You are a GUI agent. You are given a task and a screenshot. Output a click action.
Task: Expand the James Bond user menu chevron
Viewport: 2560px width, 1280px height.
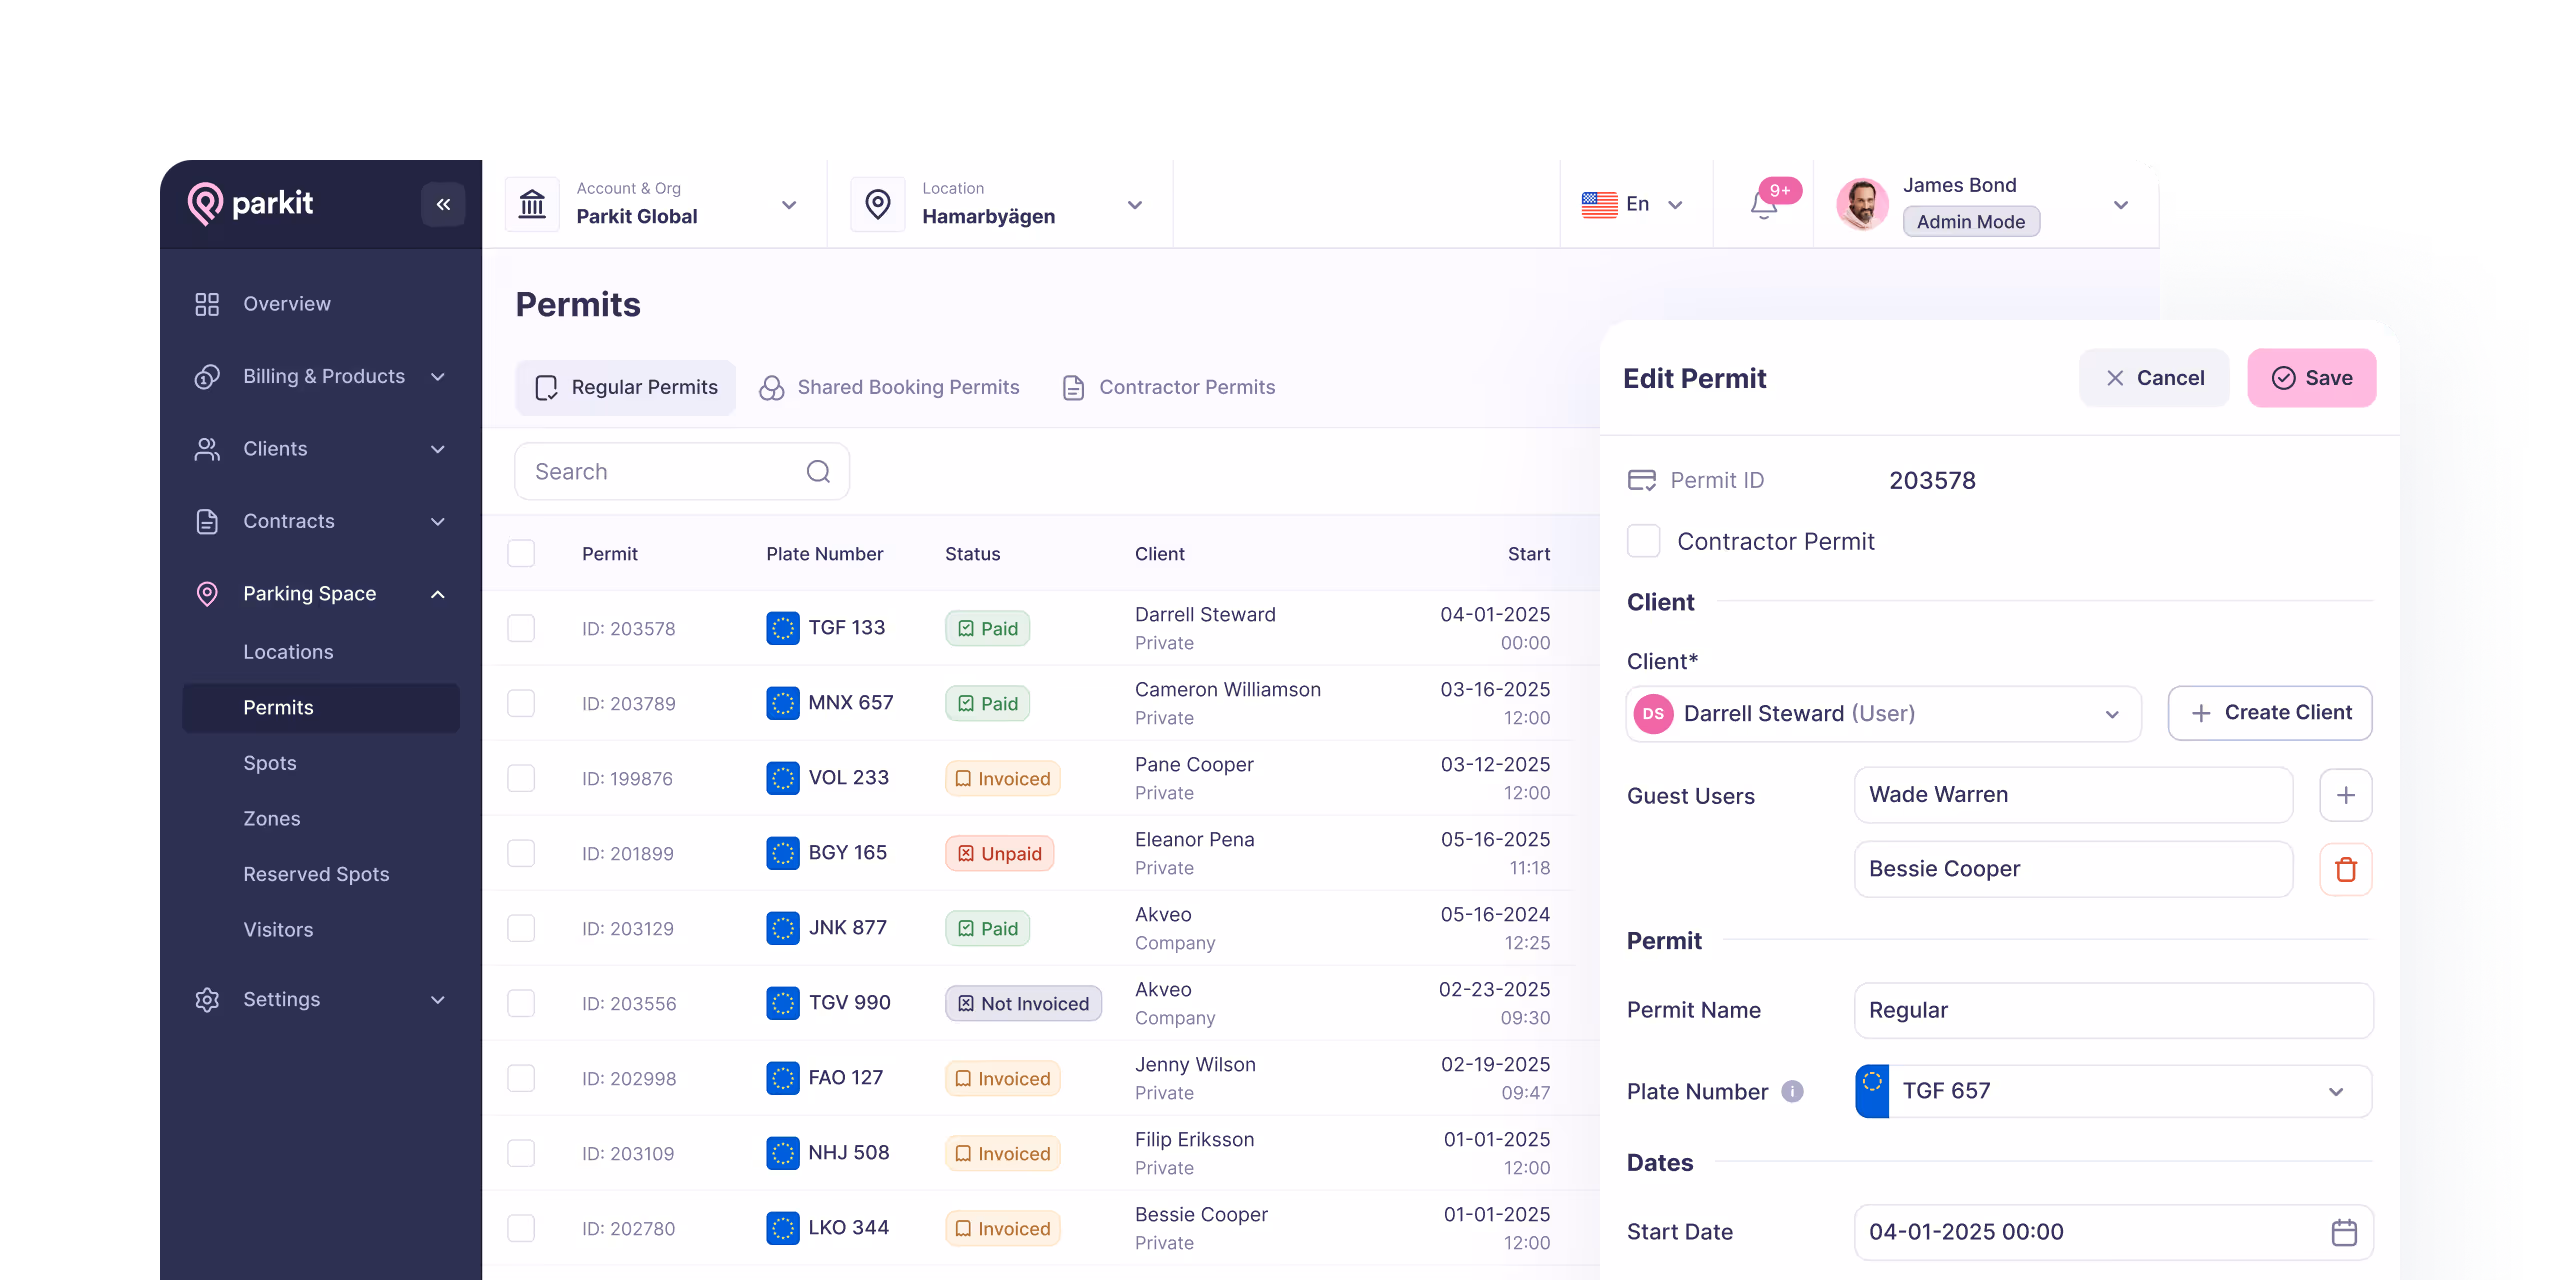point(2120,205)
